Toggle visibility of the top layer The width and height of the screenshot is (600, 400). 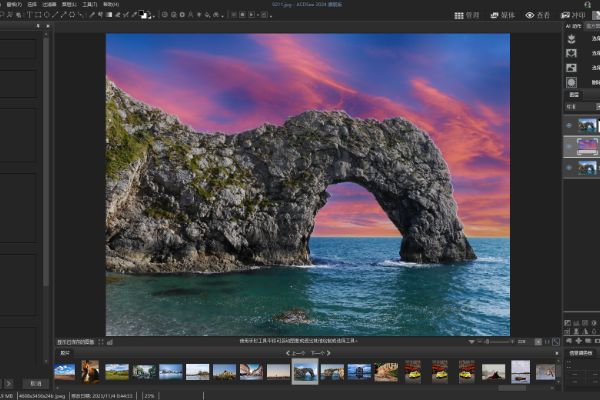(569, 125)
